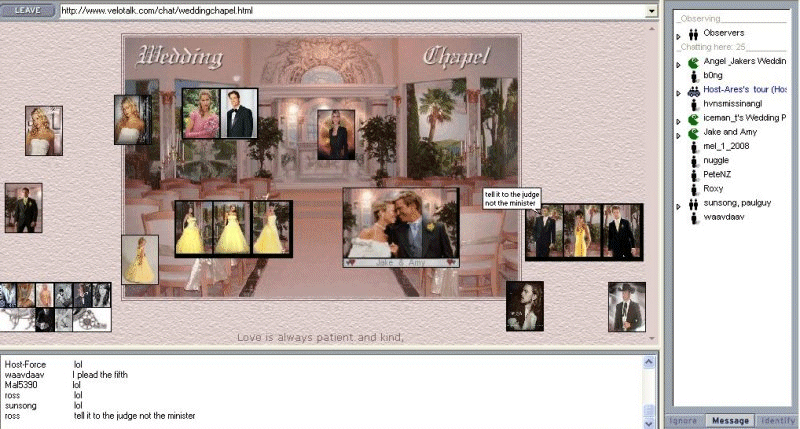The width and height of the screenshot is (800, 429).
Task: Click the Jake and Amy group icon
Action: [692, 132]
